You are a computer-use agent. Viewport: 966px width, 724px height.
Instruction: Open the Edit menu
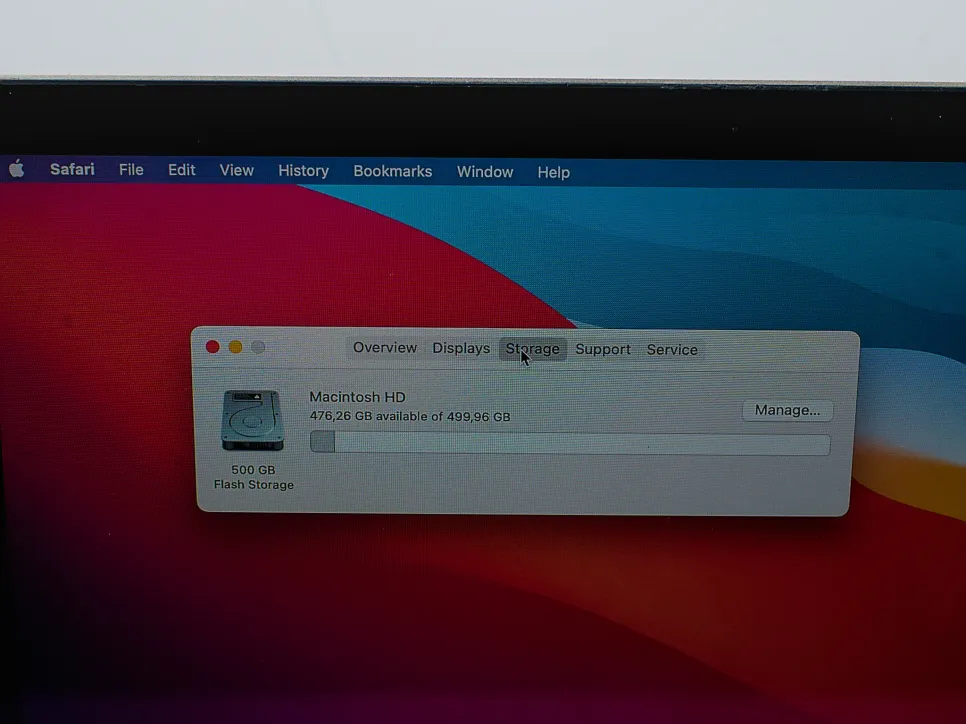coord(182,170)
